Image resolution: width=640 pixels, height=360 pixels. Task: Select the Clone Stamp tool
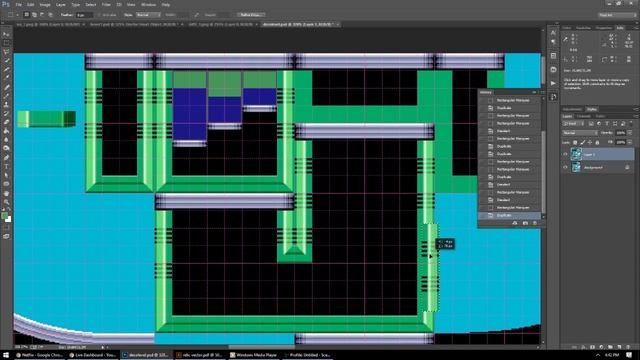click(x=6, y=104)
